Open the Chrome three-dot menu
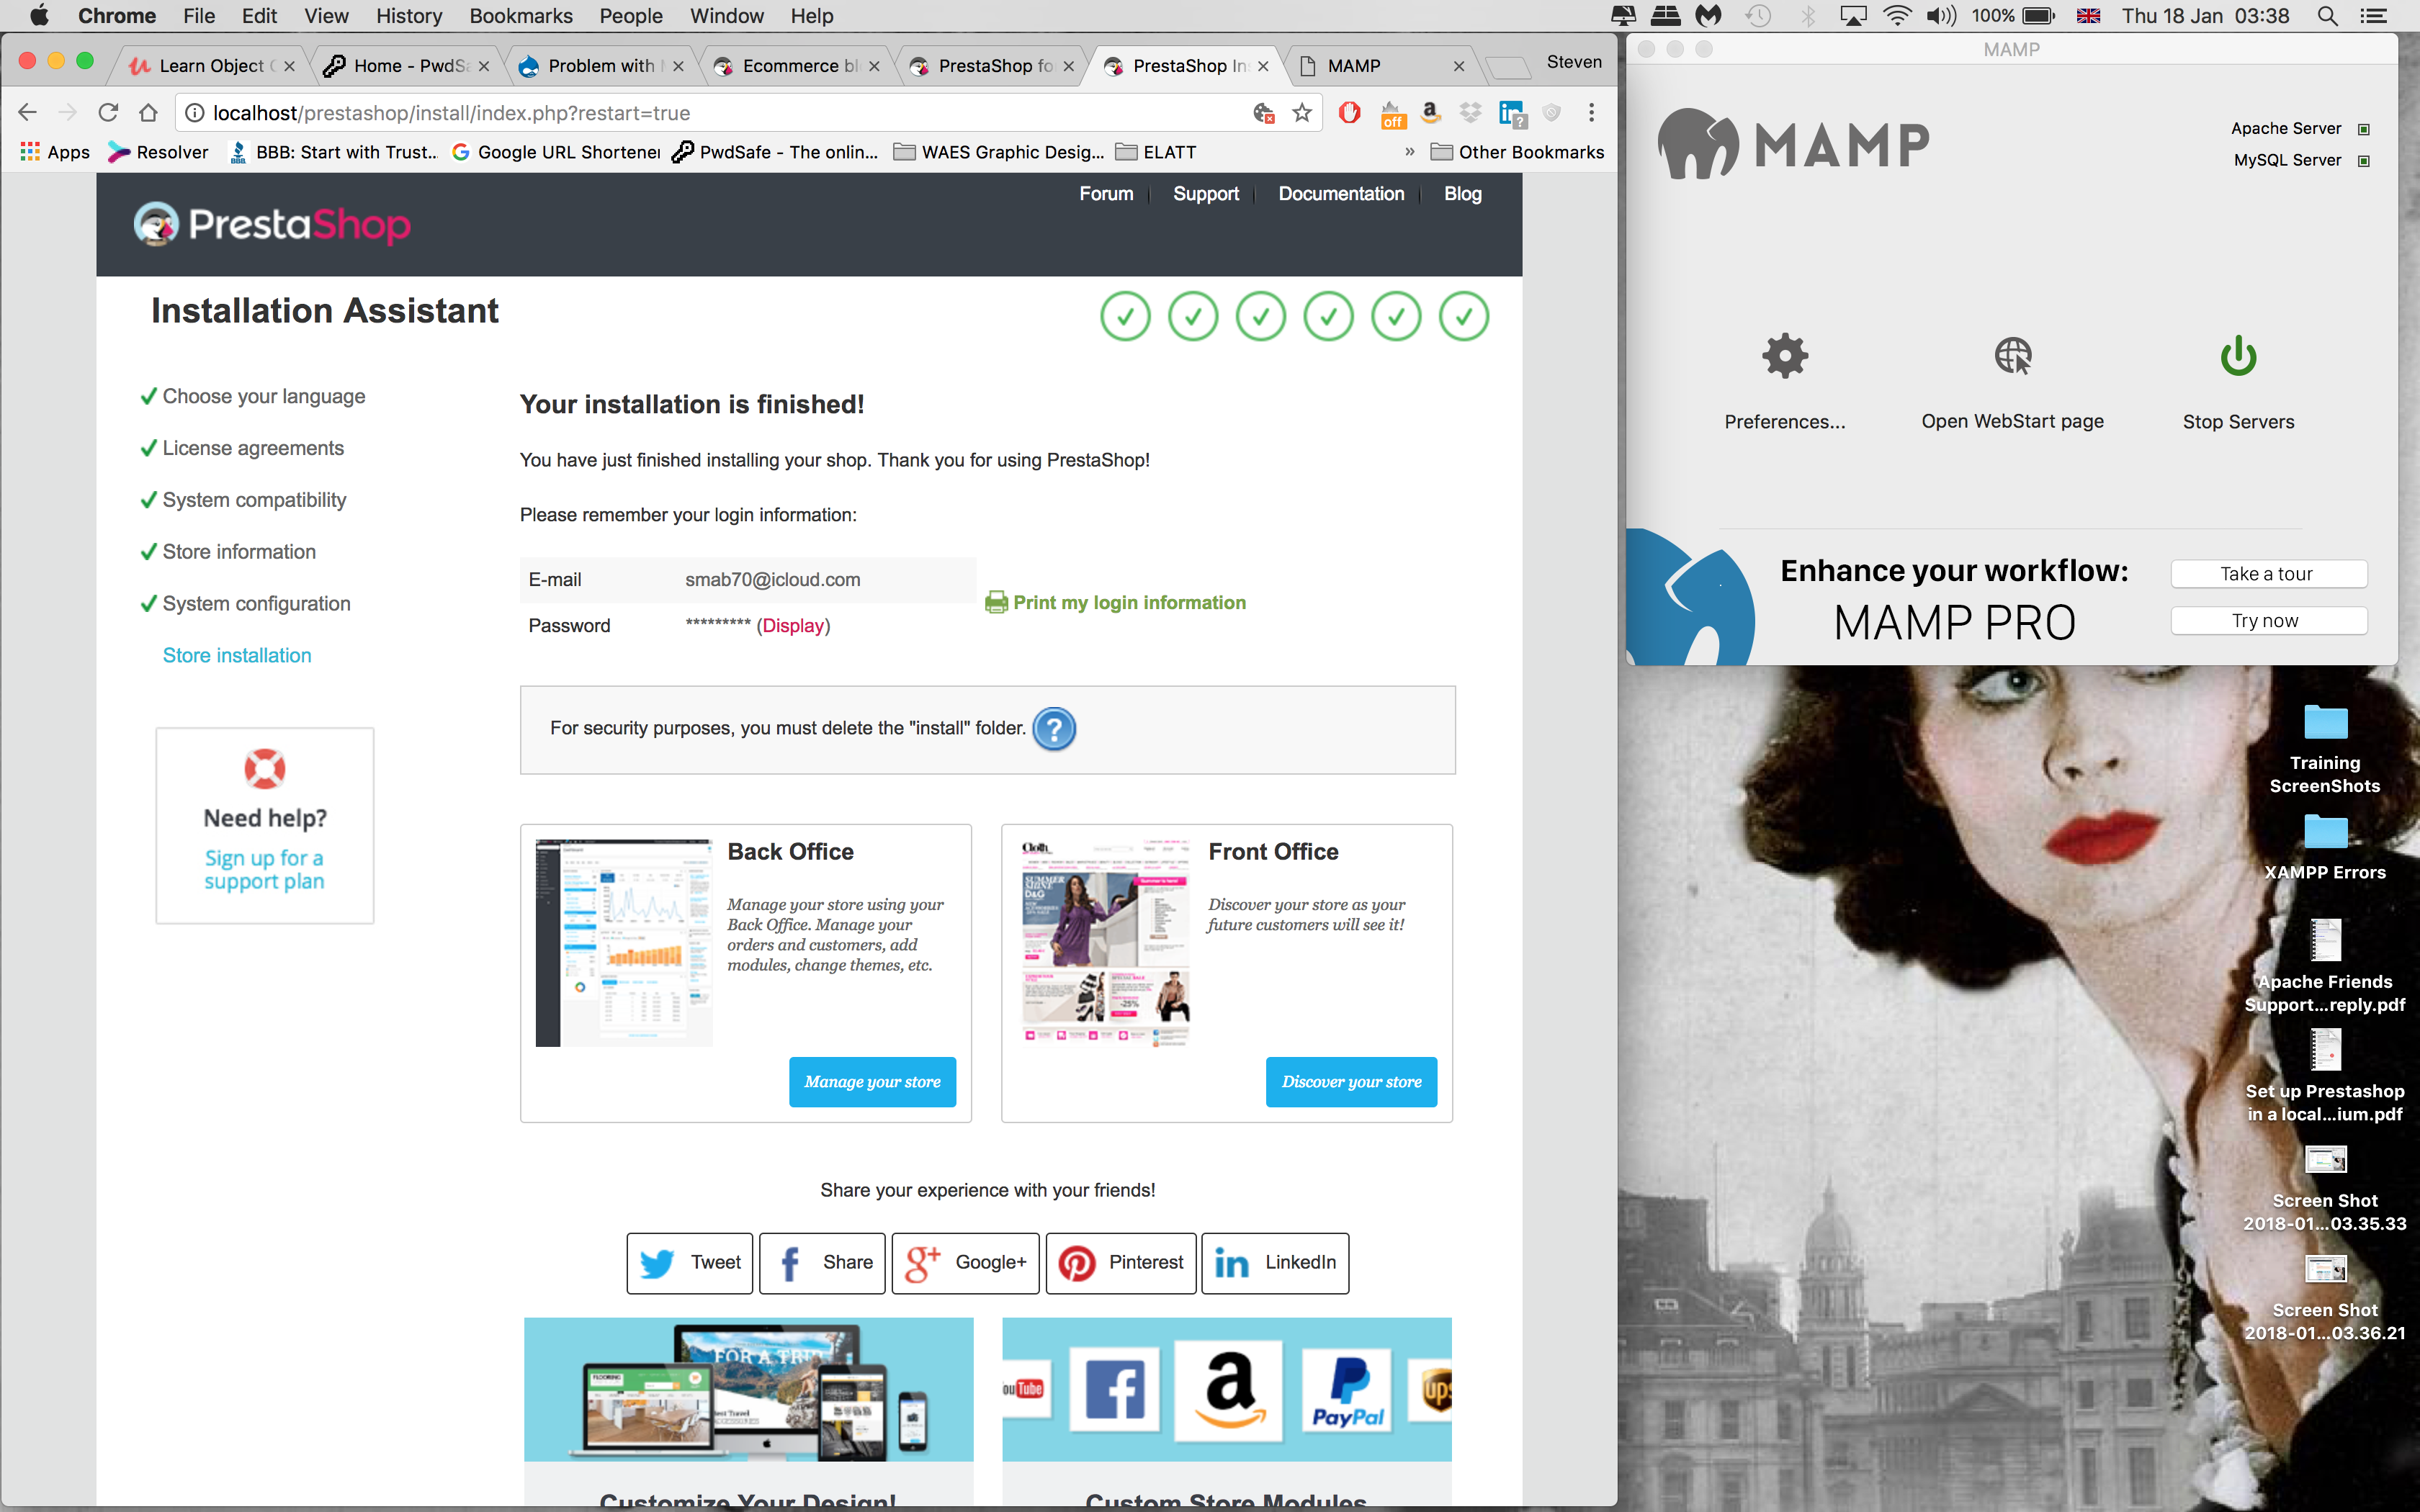 (x=1591, y=113)
